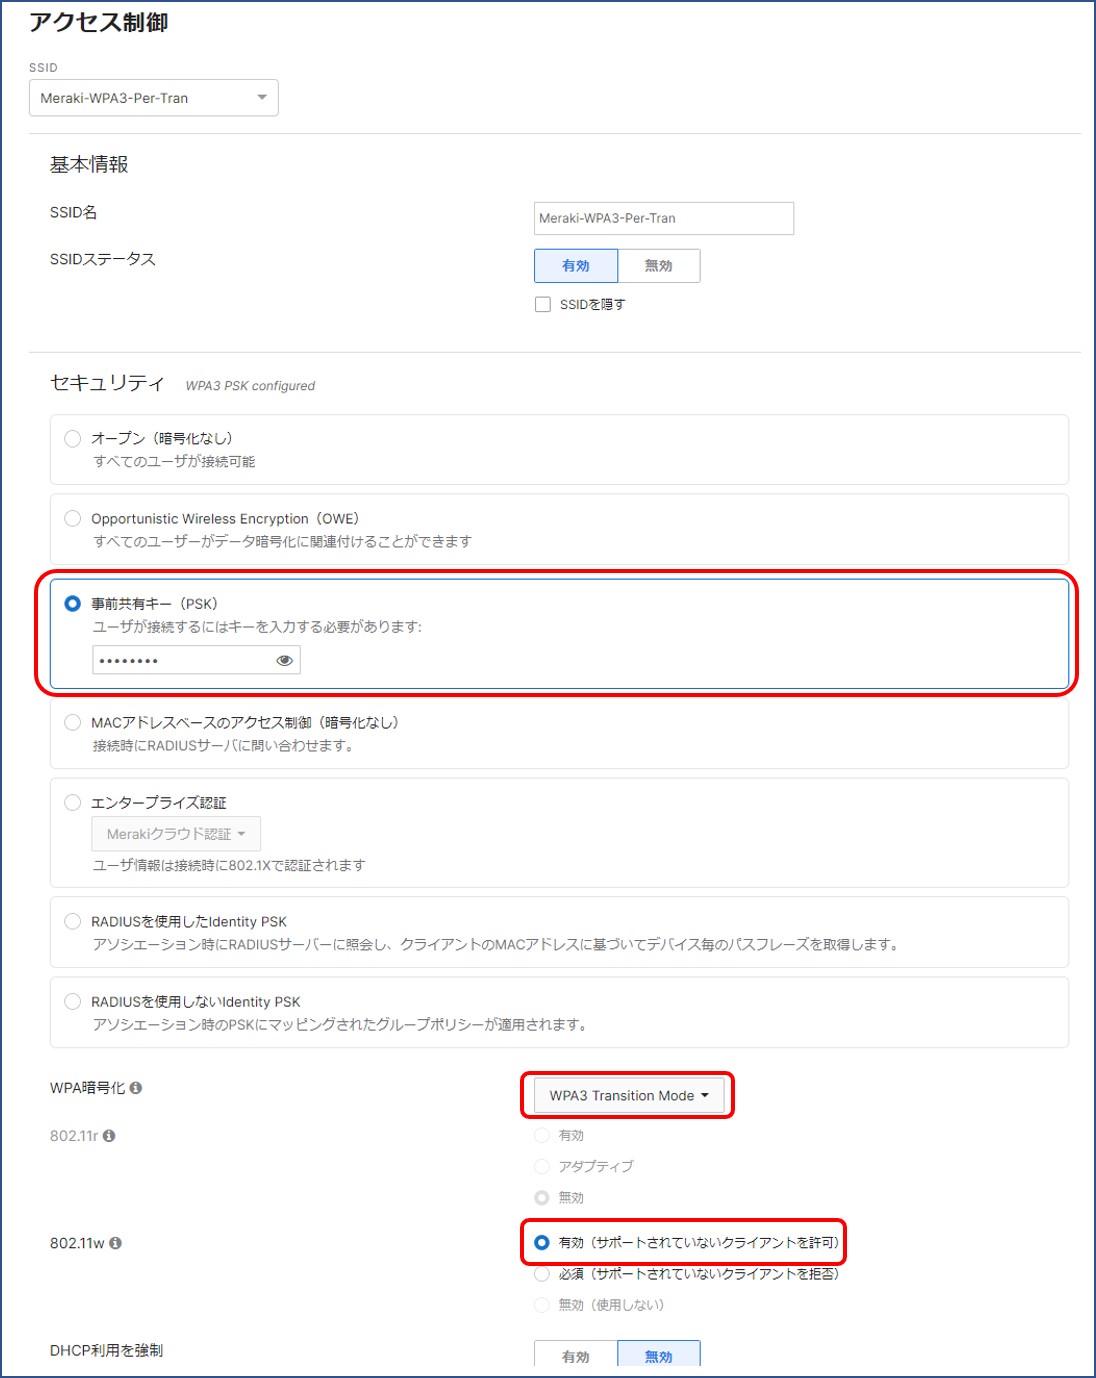Select the エンタープライズ認証 radio option
1096x1378 pixels.
point(72,803)
